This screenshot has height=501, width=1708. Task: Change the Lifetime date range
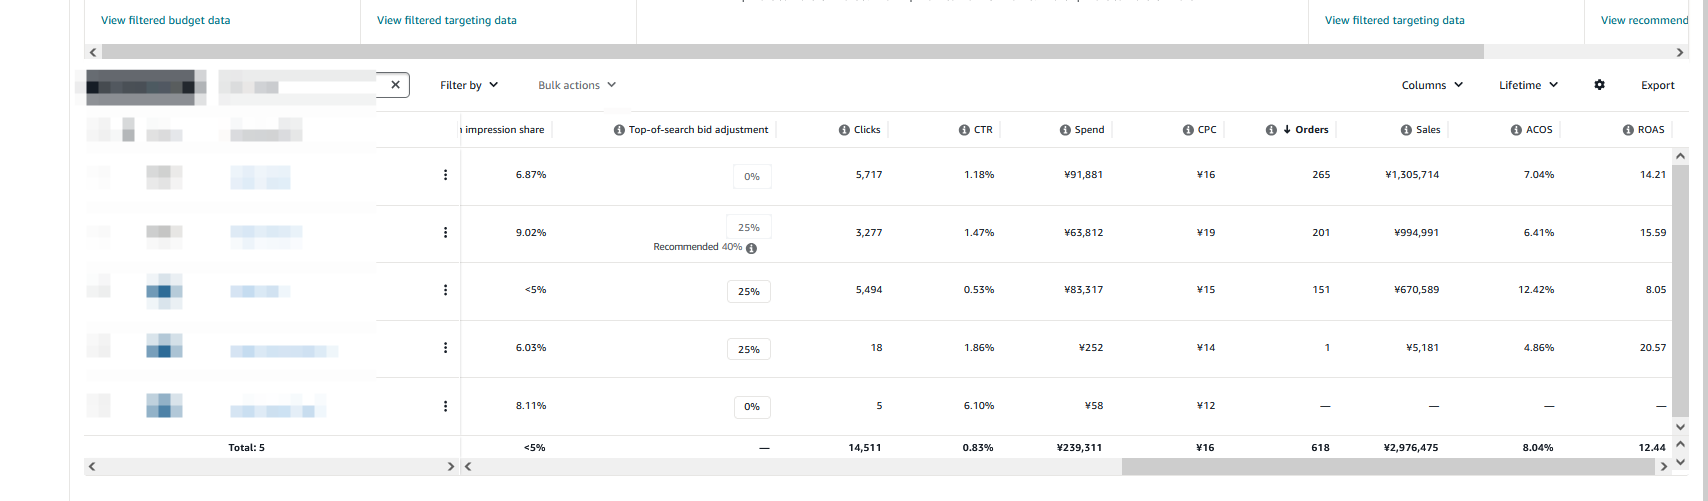tap(1527, 85)
